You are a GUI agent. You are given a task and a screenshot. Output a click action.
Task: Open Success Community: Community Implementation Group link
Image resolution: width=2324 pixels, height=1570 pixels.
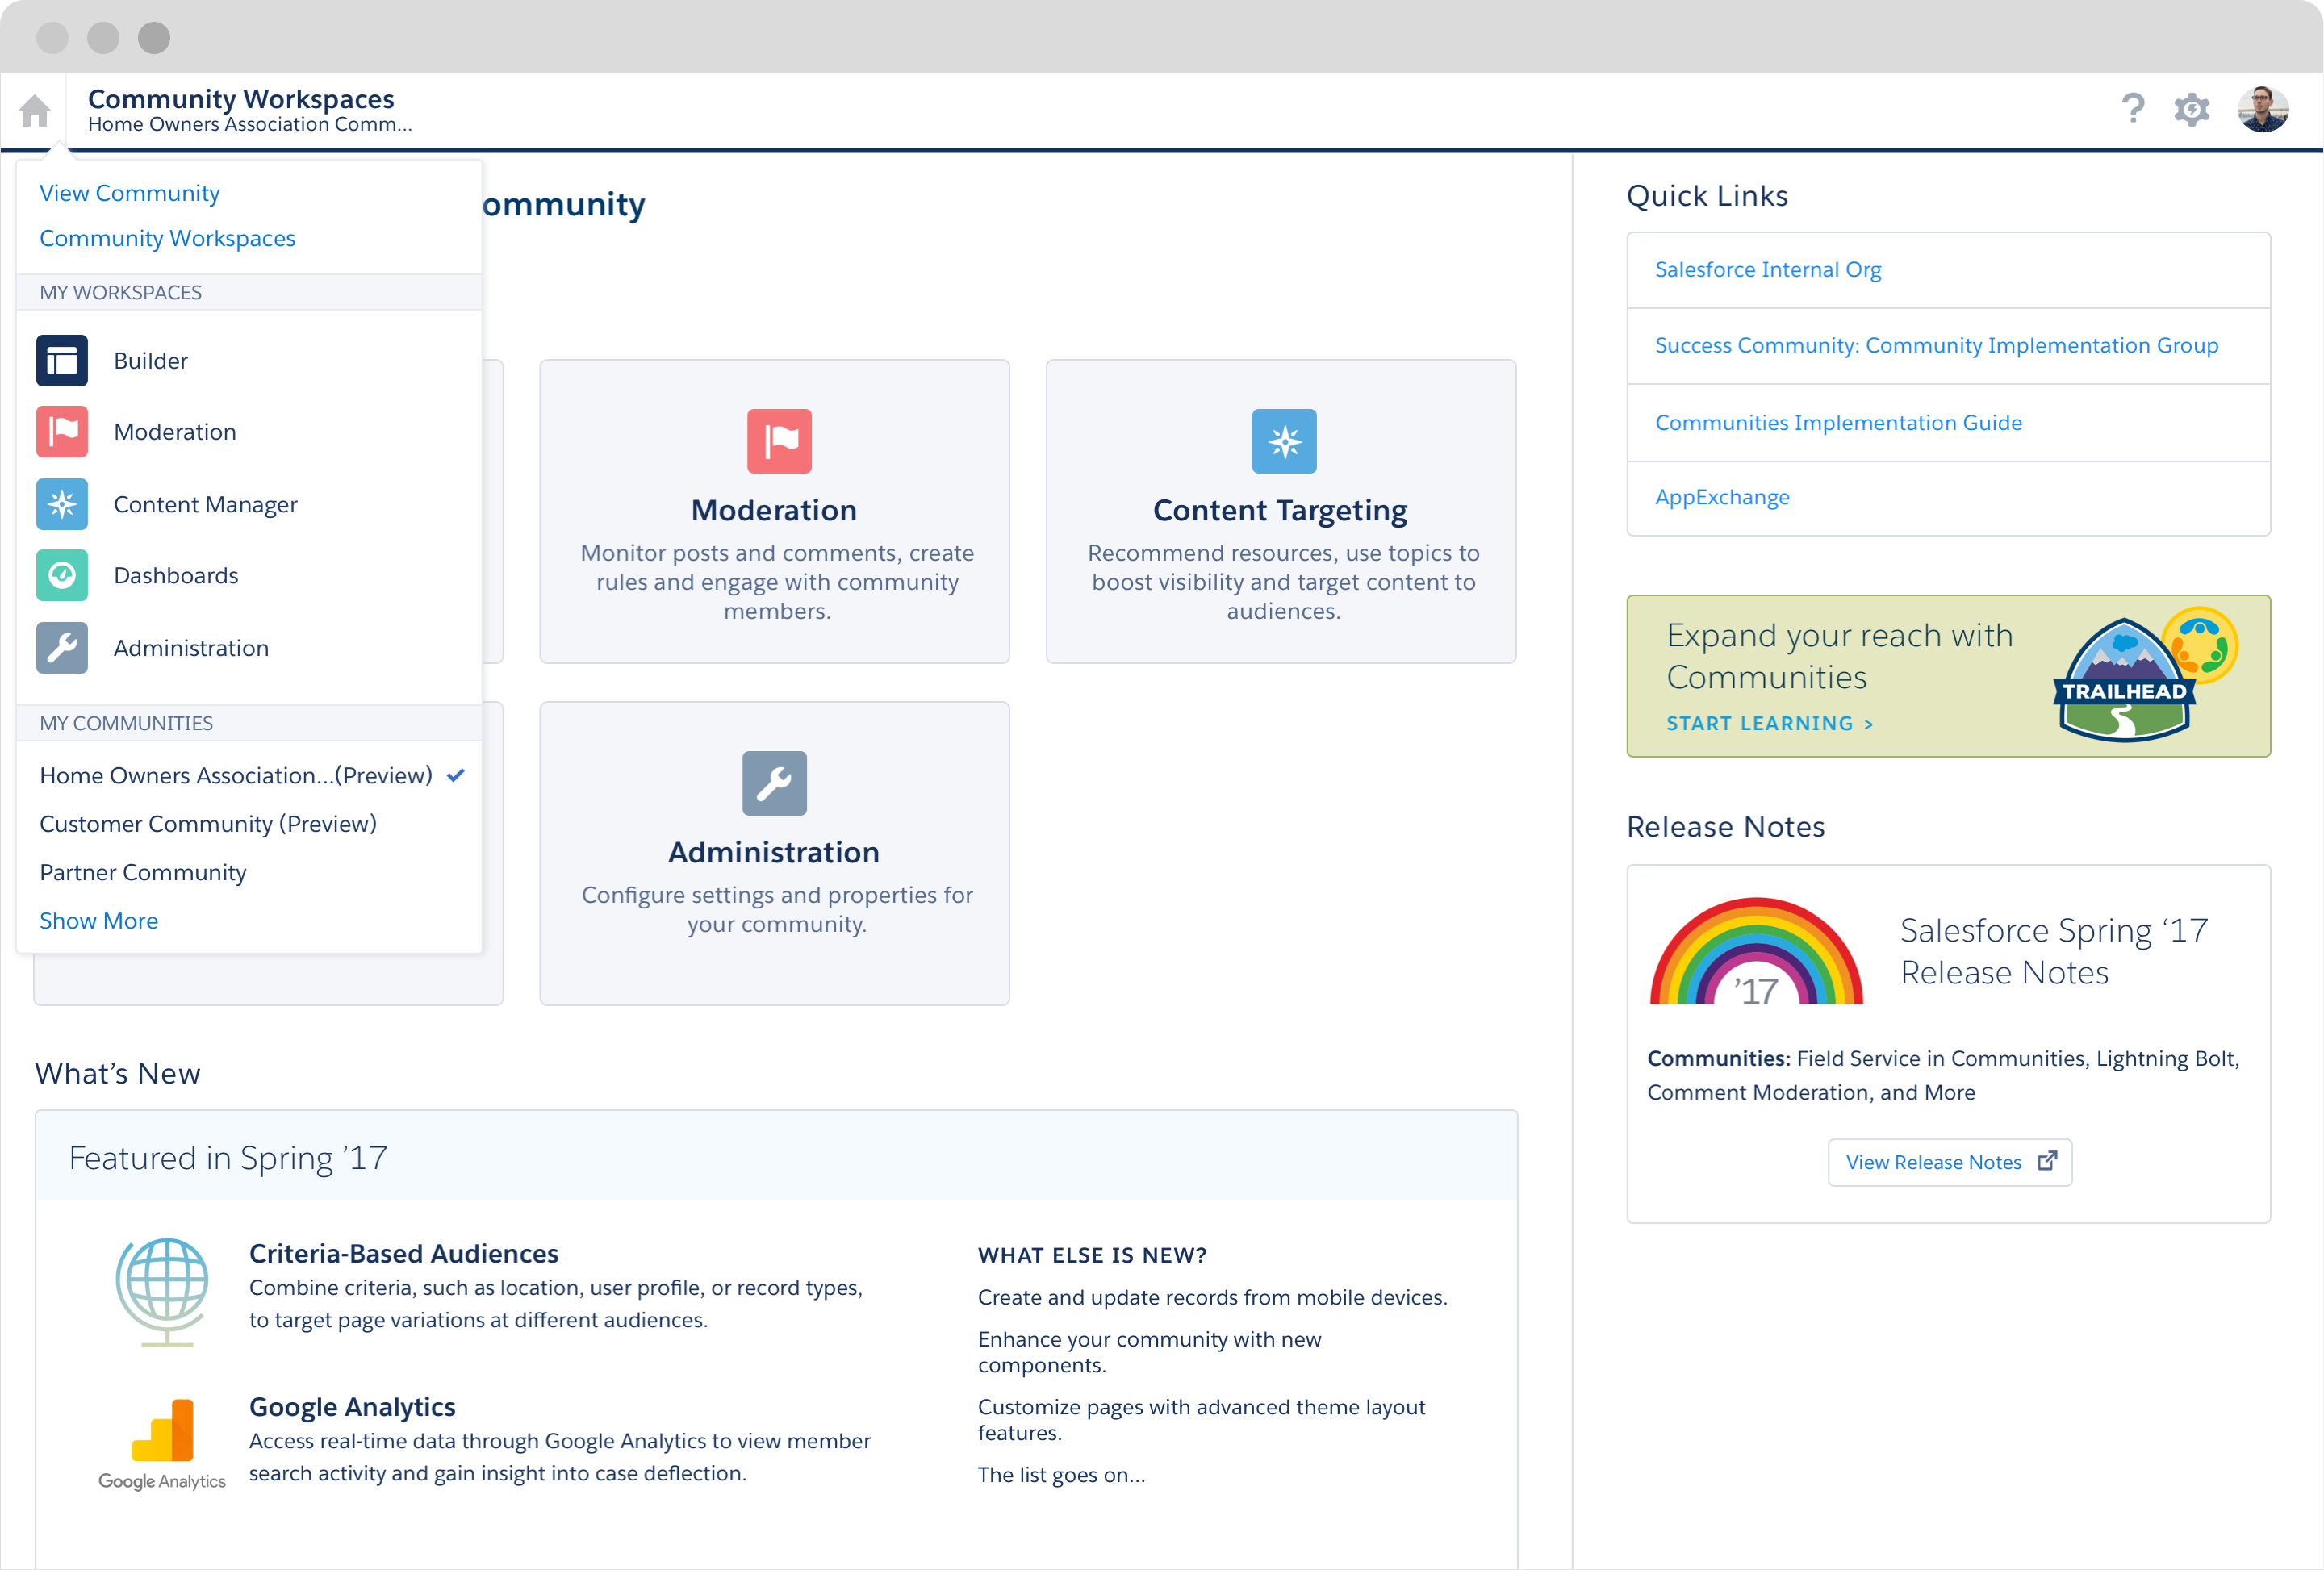point(1936,345)
